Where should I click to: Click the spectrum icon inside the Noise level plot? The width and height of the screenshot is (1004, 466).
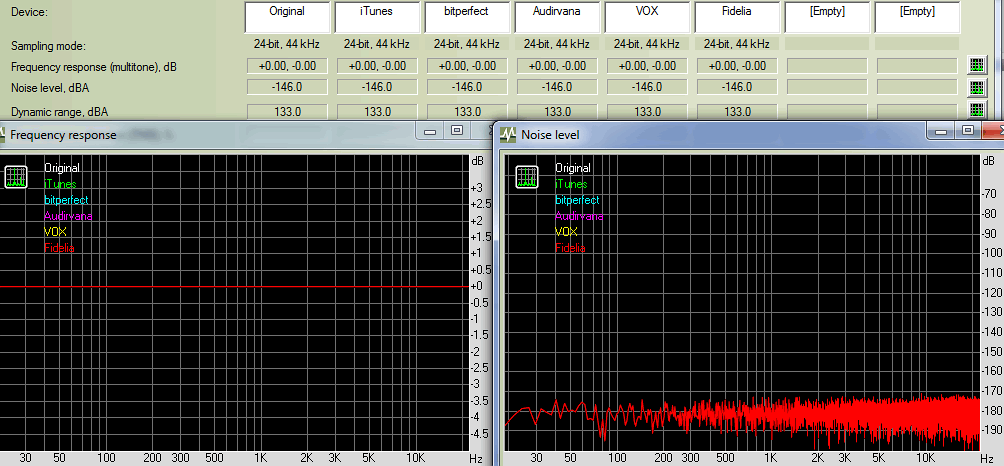(x=527, y=177)
